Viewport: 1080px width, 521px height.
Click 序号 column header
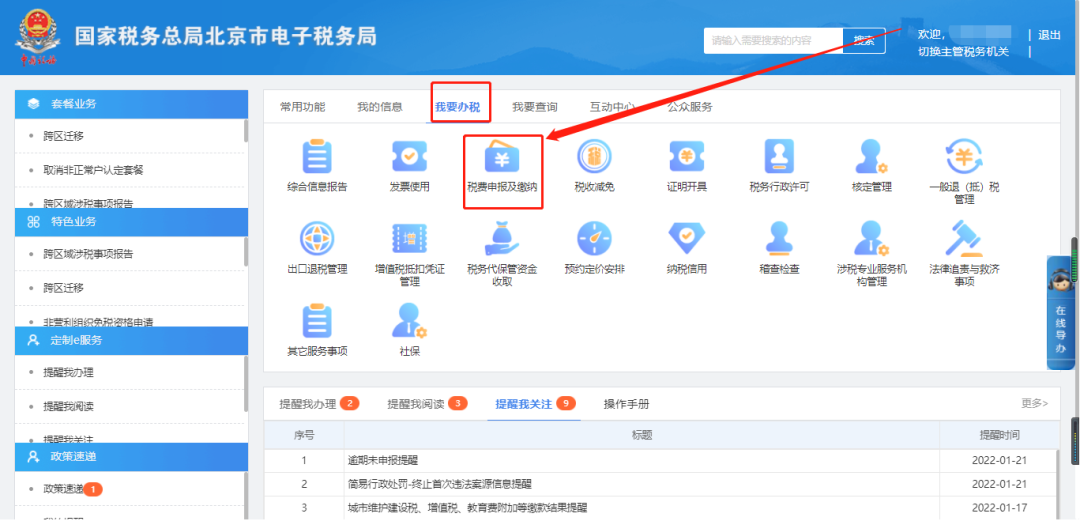click(x=304, y=435)
